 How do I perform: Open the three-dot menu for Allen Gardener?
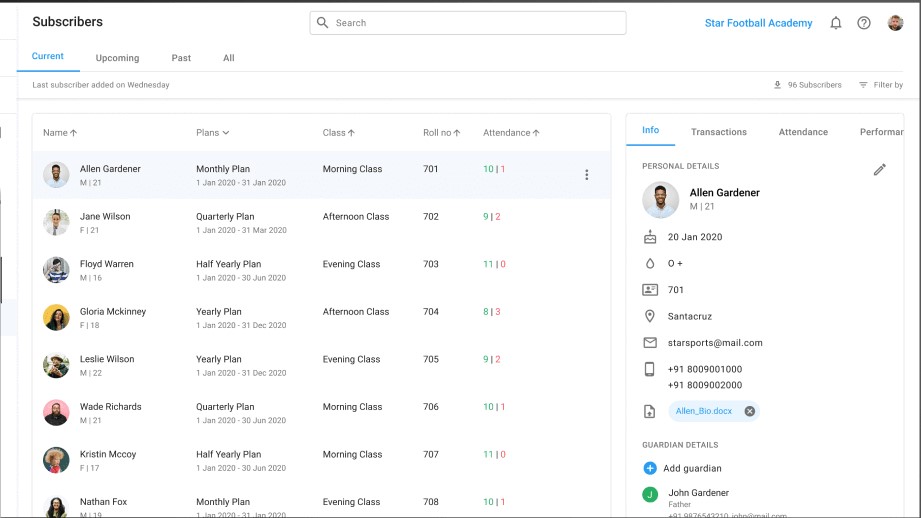(x=586, y=175)
